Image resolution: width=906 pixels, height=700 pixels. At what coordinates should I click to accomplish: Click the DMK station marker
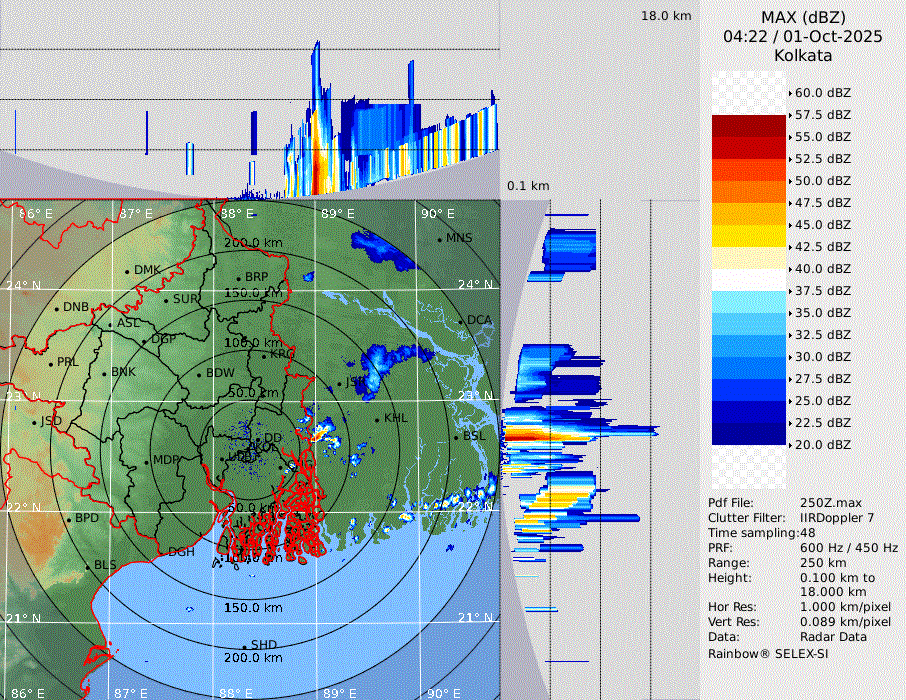[128, 271]
